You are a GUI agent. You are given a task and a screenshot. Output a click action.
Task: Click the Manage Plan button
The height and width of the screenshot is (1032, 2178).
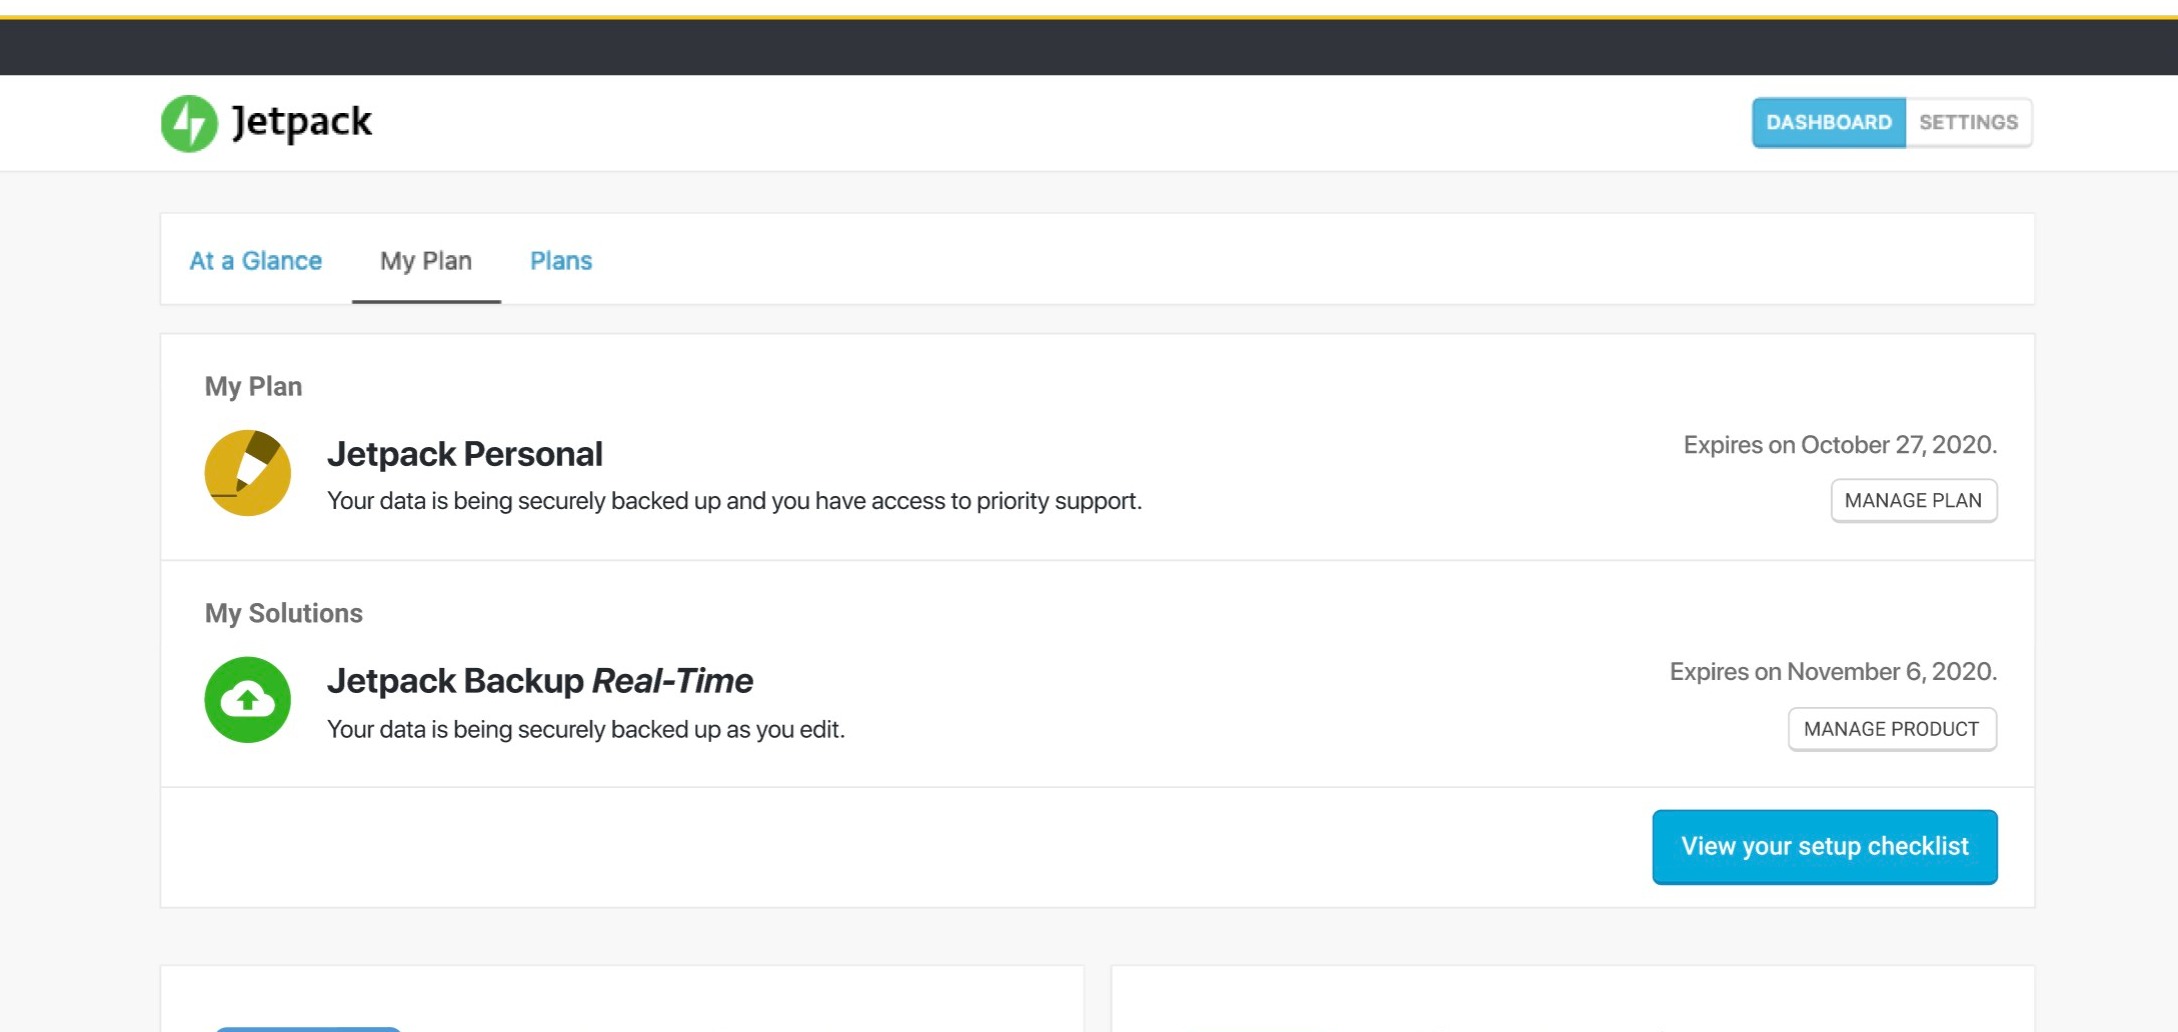[1914, 501]
